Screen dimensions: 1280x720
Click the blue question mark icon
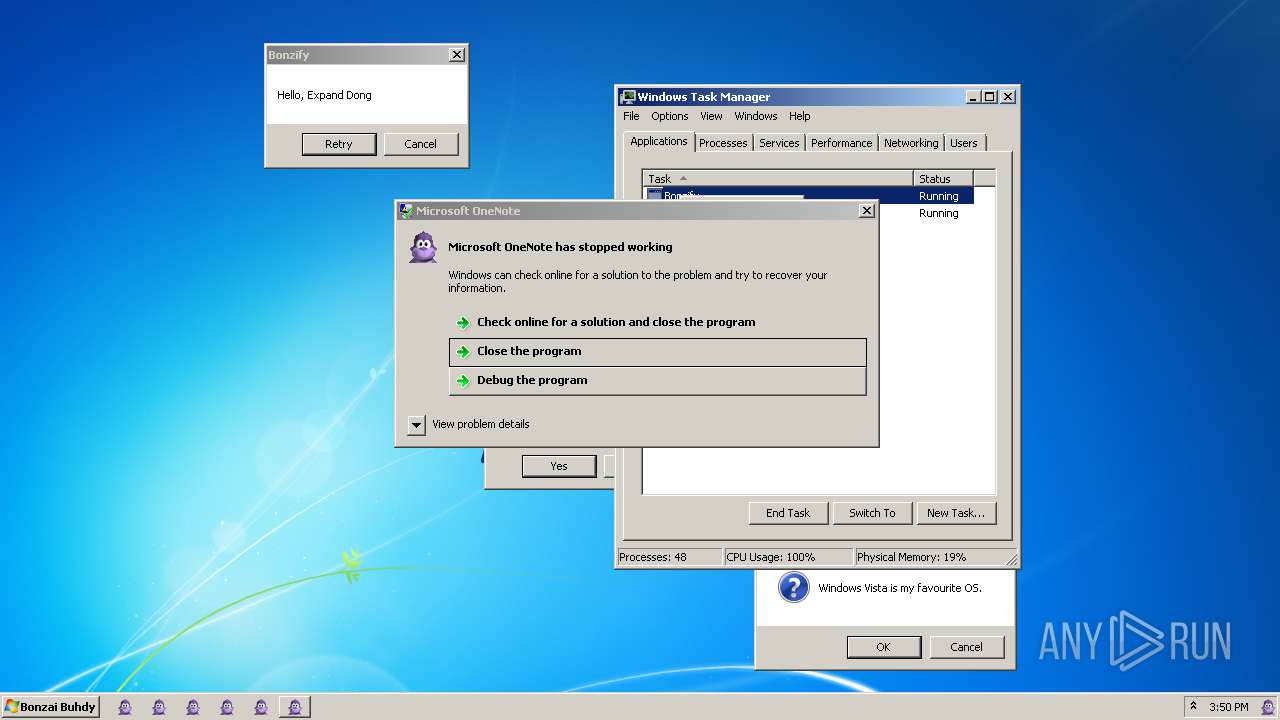click(793, 587)
